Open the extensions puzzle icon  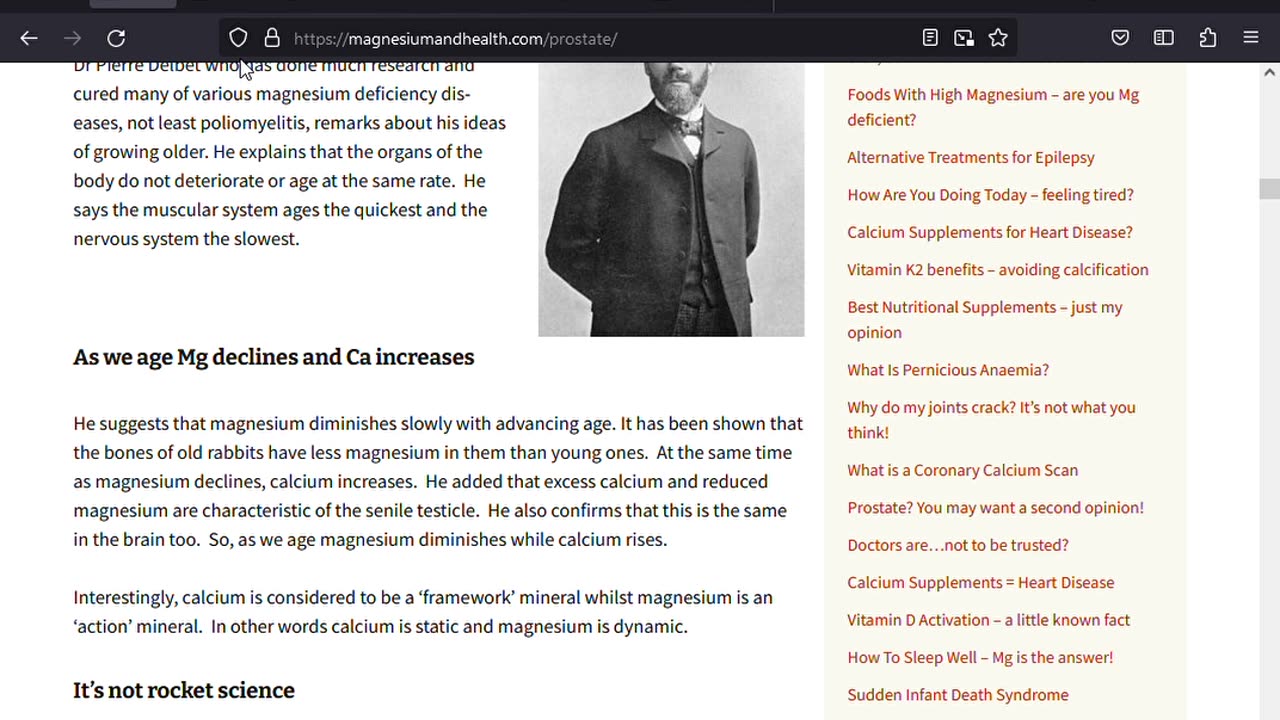1208,38
